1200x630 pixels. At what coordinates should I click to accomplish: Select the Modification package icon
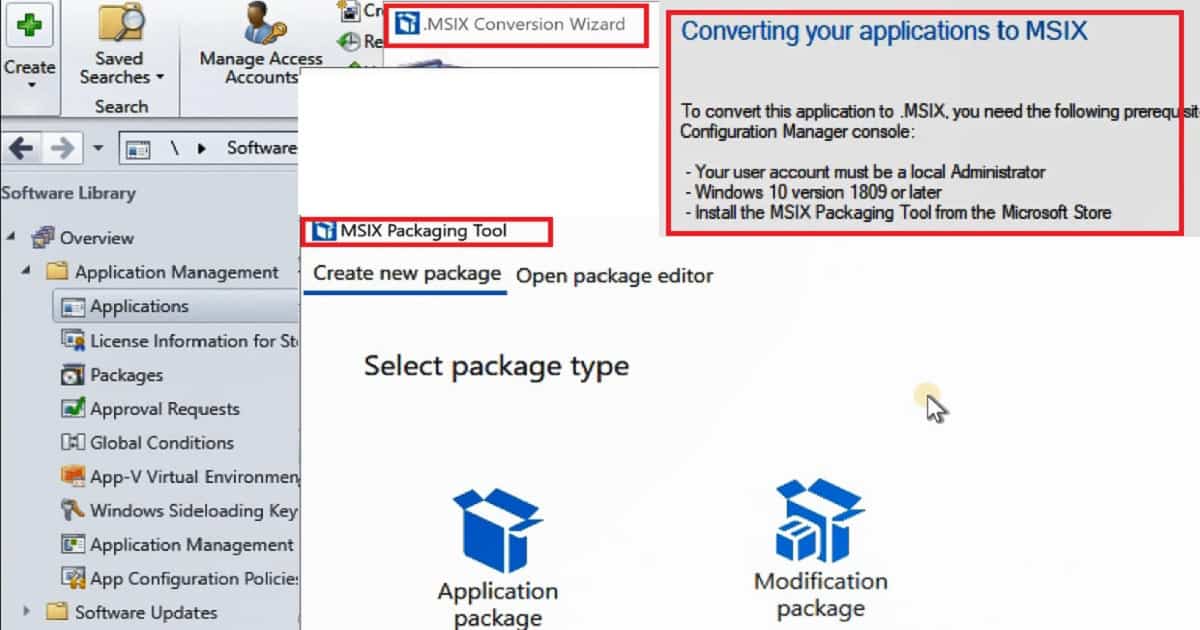[x=820, y=522]
